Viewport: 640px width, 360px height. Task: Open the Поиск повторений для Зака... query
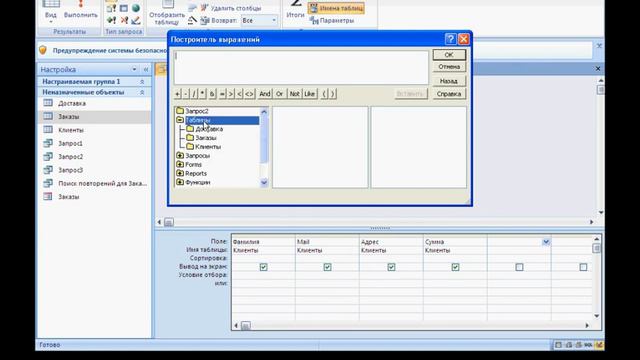tap(94, 183)
